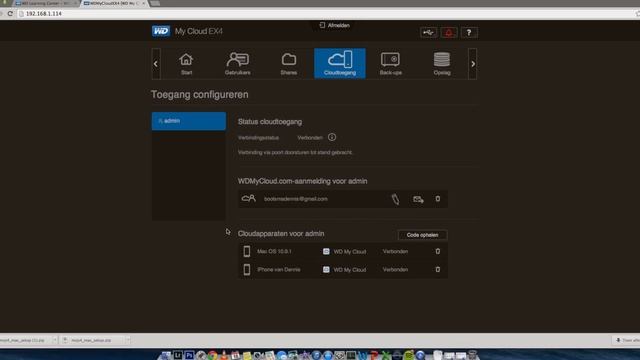Open the Shares tab

(x=289, y=64)
